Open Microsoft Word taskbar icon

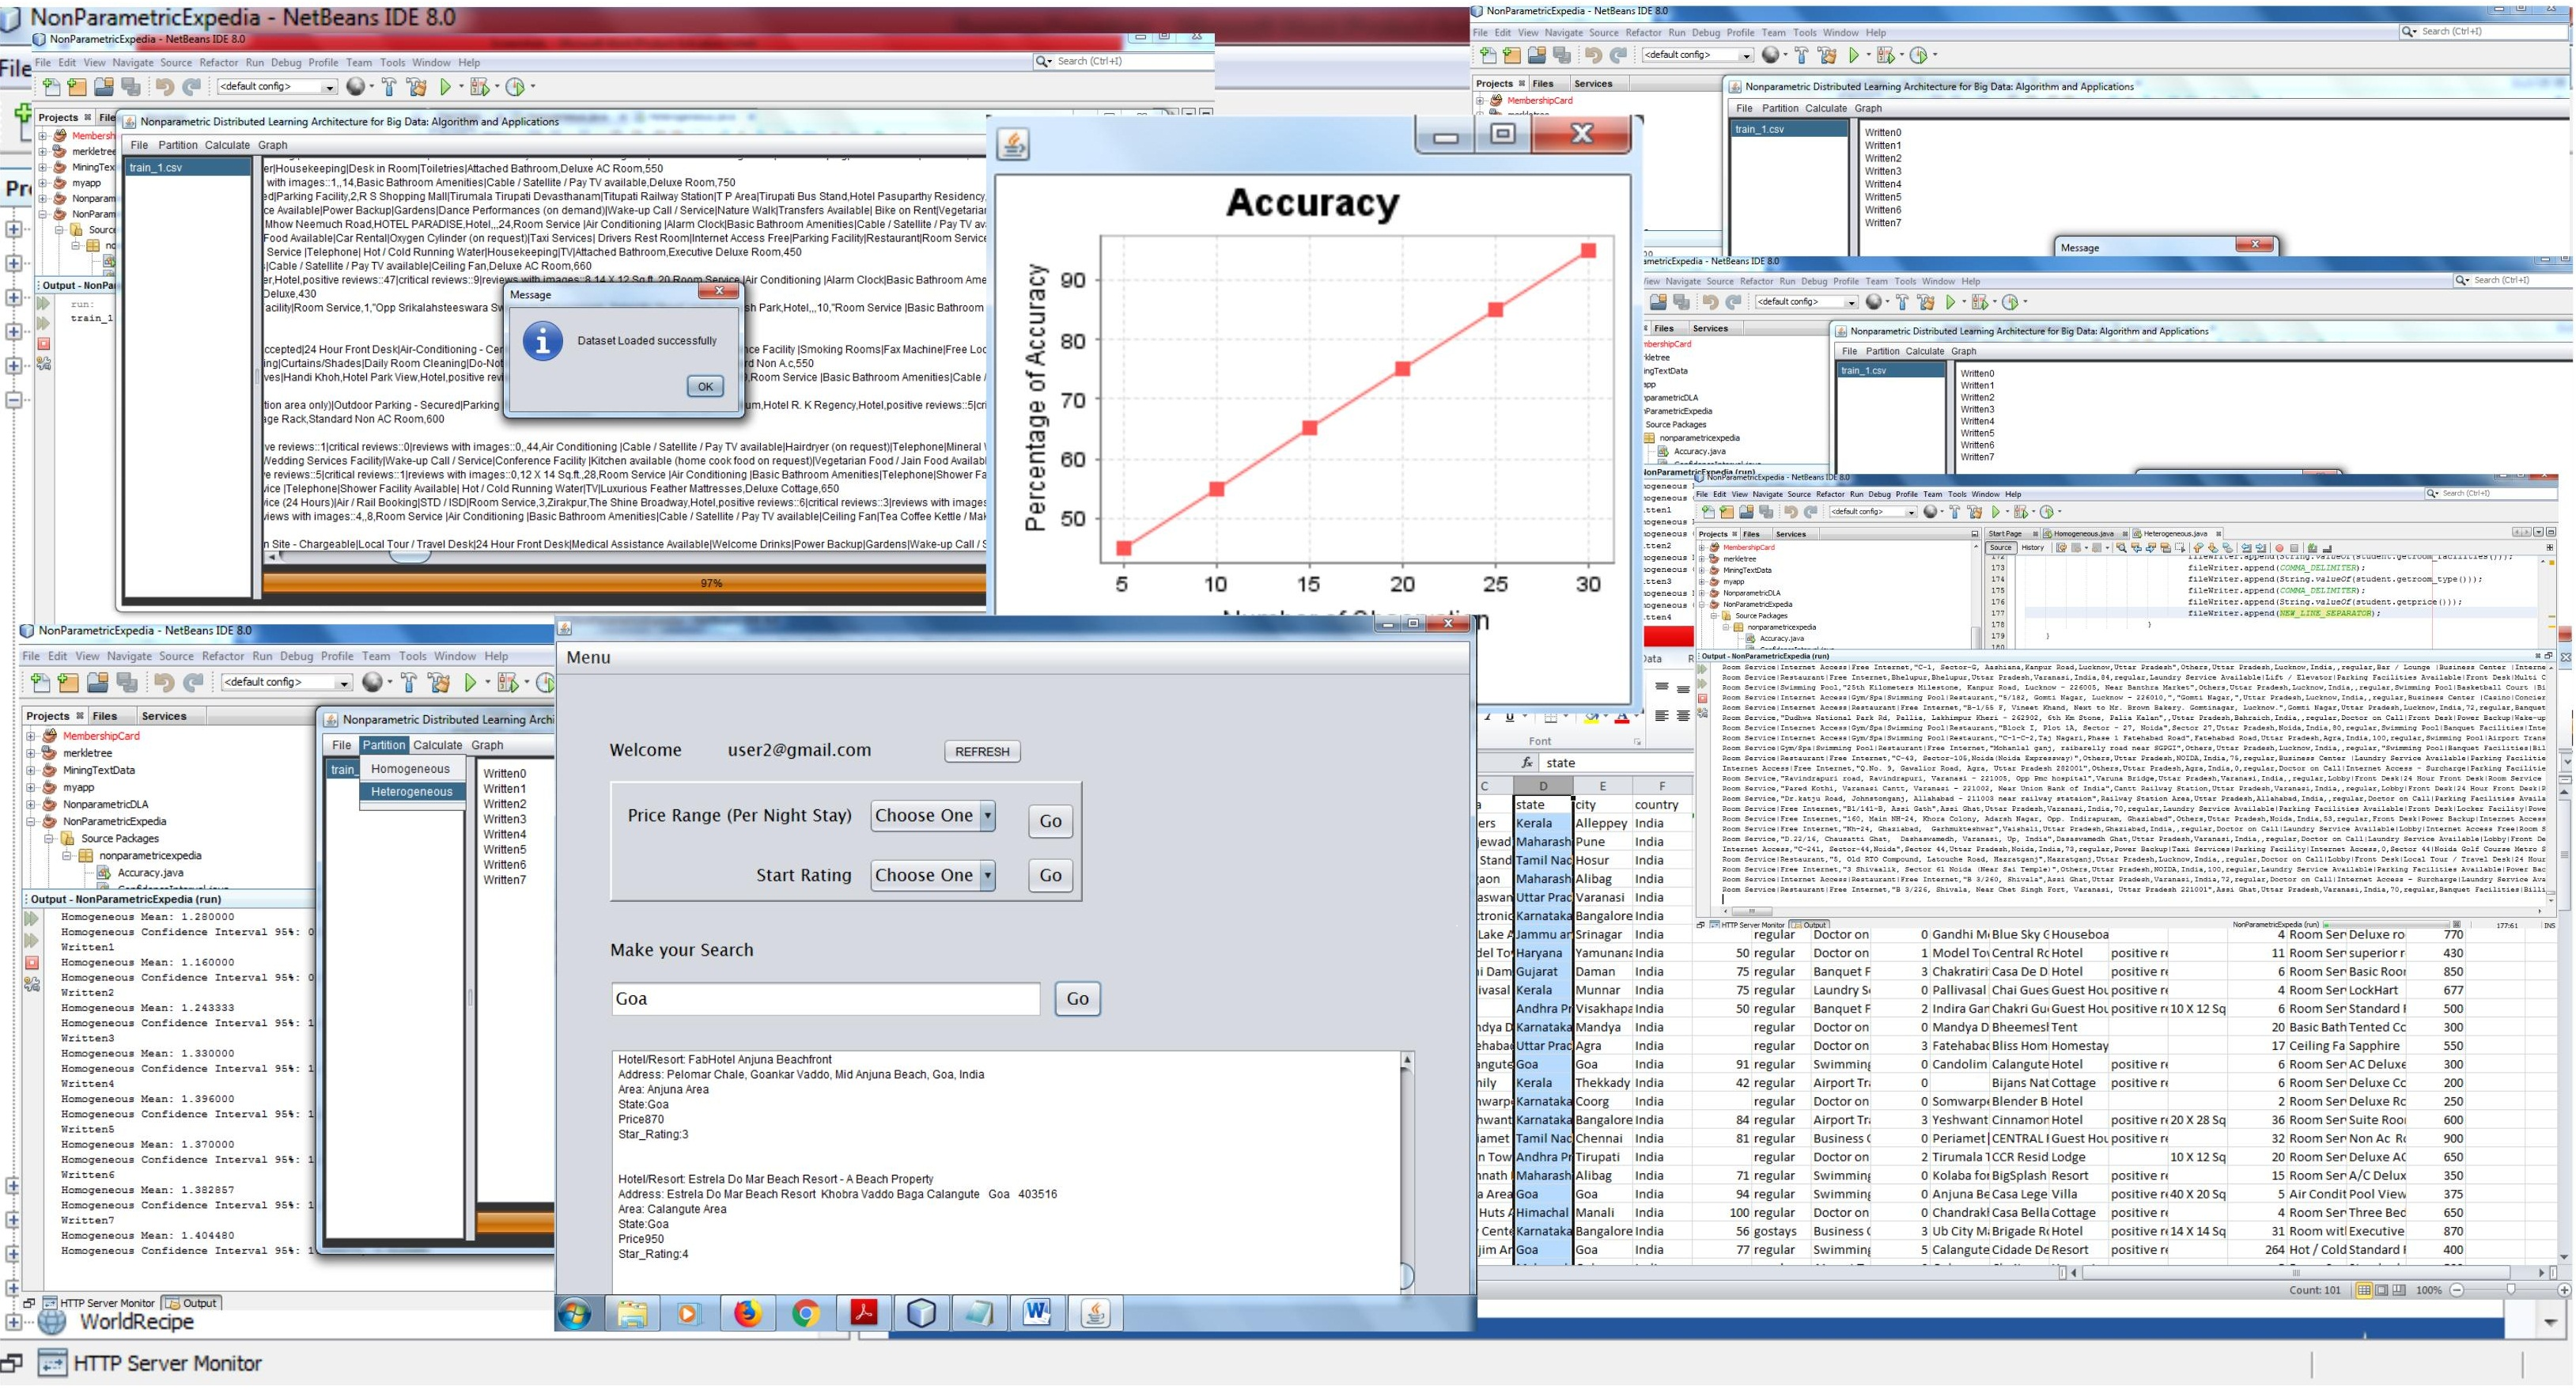coord(1037,1315)
